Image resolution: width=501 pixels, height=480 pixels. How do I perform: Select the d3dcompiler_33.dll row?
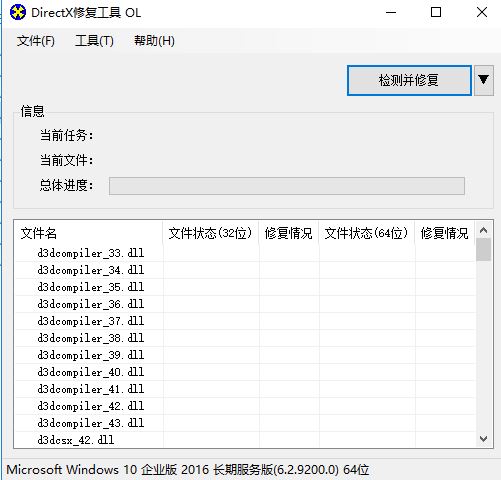pyautogui.click(x=245, y=253)
